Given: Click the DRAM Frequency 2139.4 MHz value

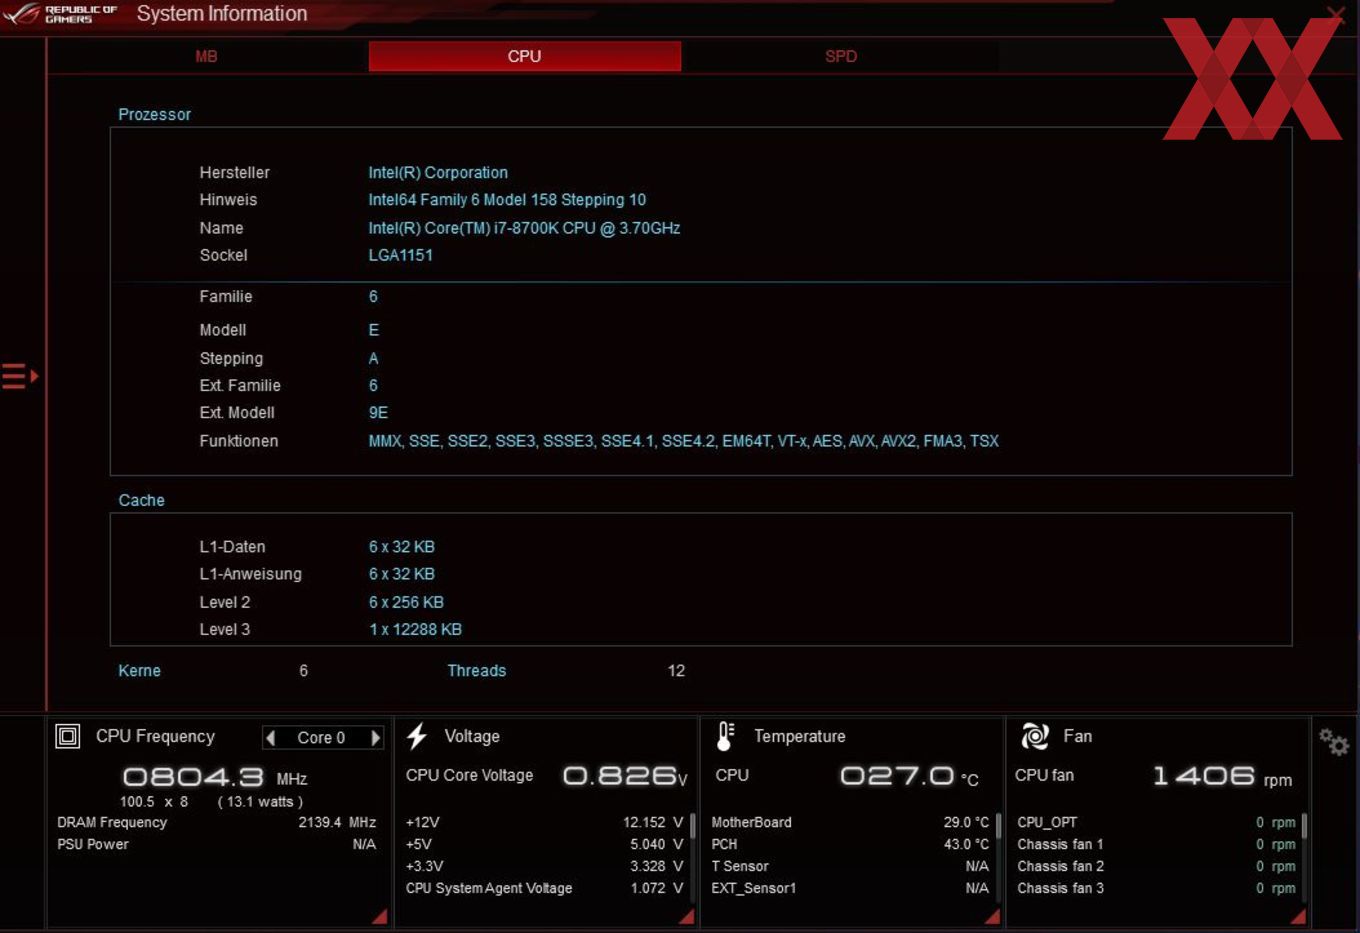Looking at the screenshot, I should 337,822.
